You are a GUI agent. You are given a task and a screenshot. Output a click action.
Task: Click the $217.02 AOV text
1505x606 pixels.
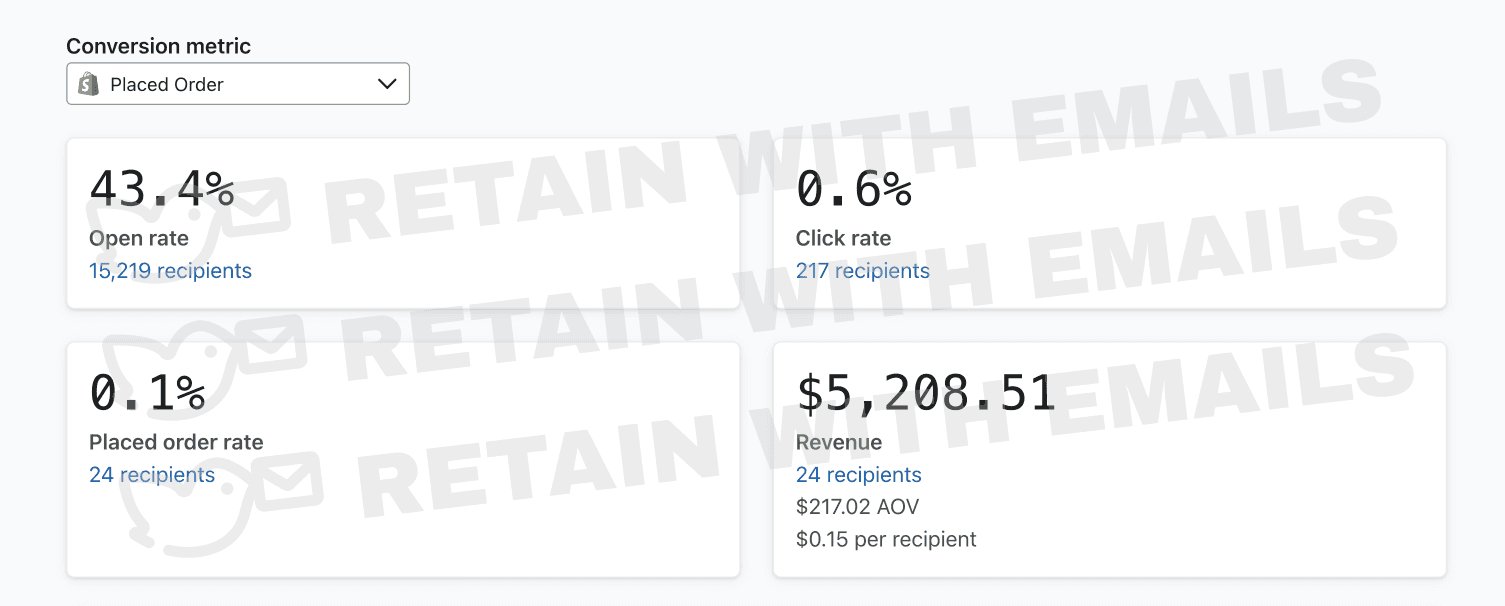tap(857, 507)
